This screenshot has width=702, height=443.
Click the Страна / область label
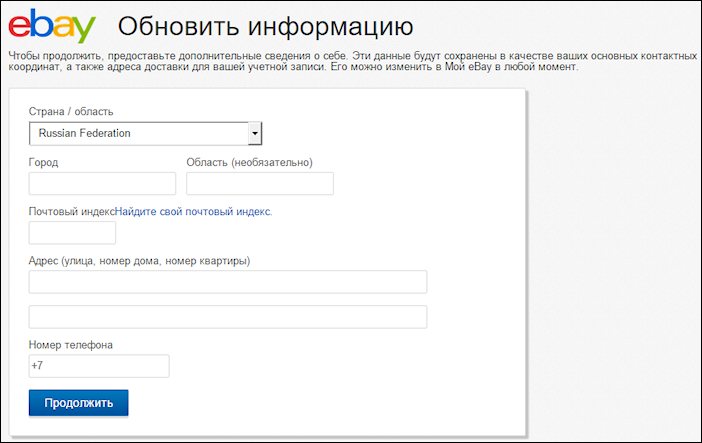(x=71, y=112)
